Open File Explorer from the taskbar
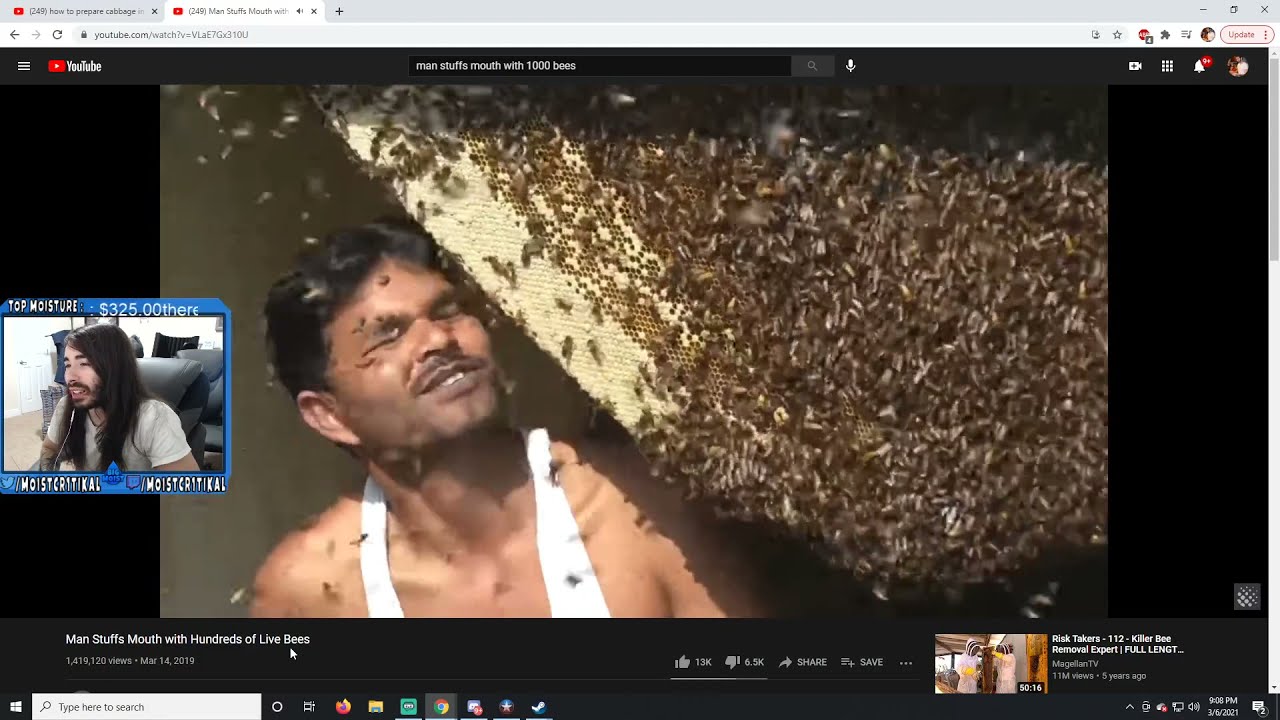The width and height of the screenshot is (1280, 720). pyautogui.click(x=376, y=707)
